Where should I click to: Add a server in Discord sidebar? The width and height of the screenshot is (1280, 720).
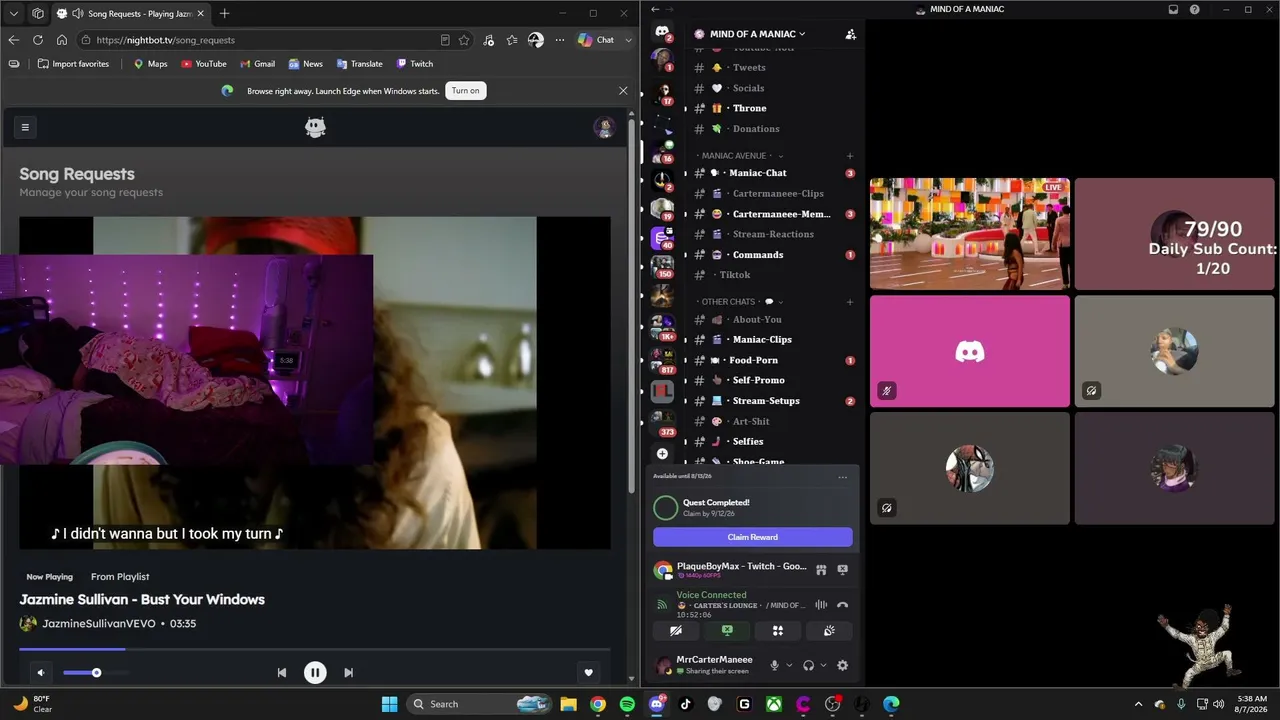662,454
